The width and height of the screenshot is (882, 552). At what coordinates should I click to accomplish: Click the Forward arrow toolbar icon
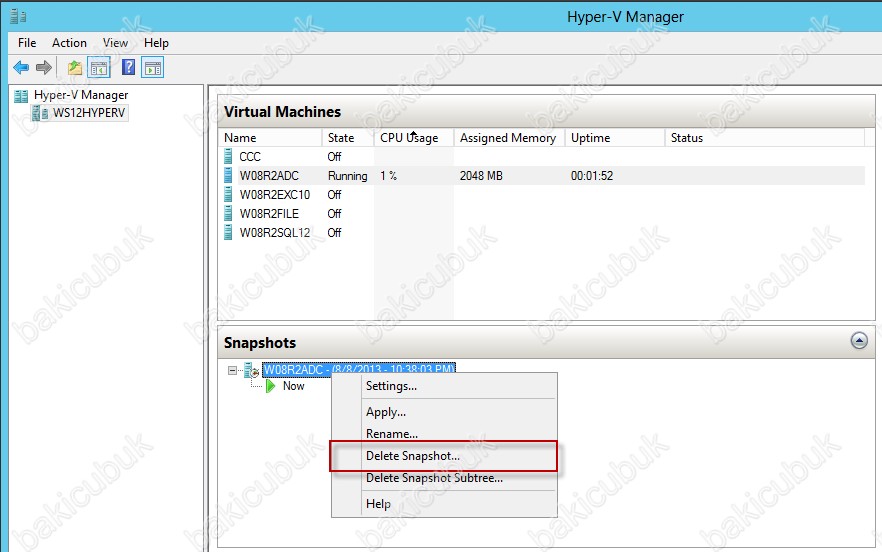(x=44, y=68)
